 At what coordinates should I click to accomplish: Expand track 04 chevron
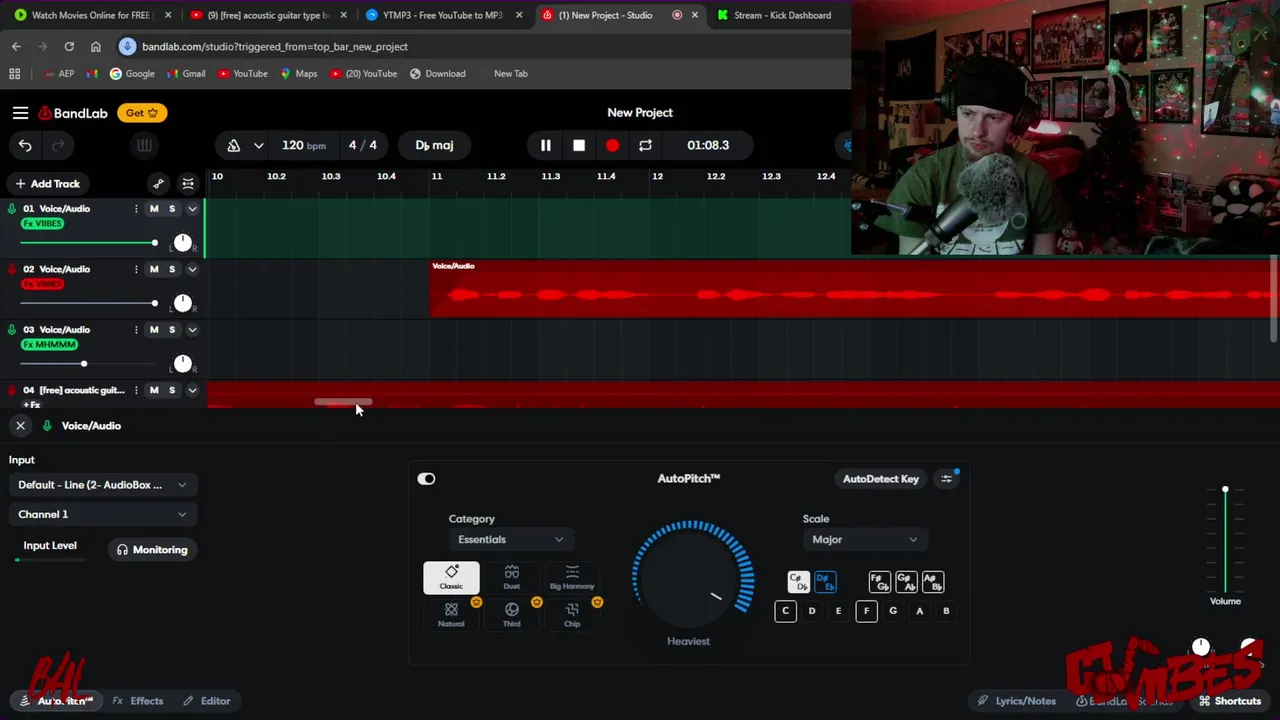(192, 390)
